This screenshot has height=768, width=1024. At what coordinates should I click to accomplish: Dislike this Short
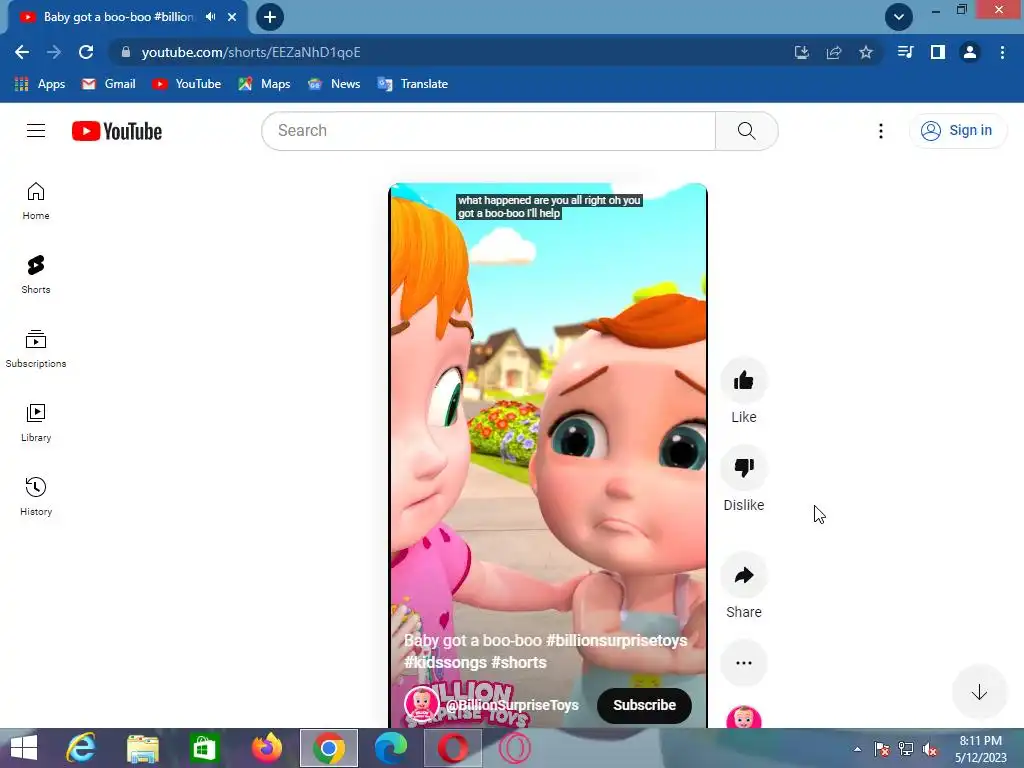pos(744,468)
